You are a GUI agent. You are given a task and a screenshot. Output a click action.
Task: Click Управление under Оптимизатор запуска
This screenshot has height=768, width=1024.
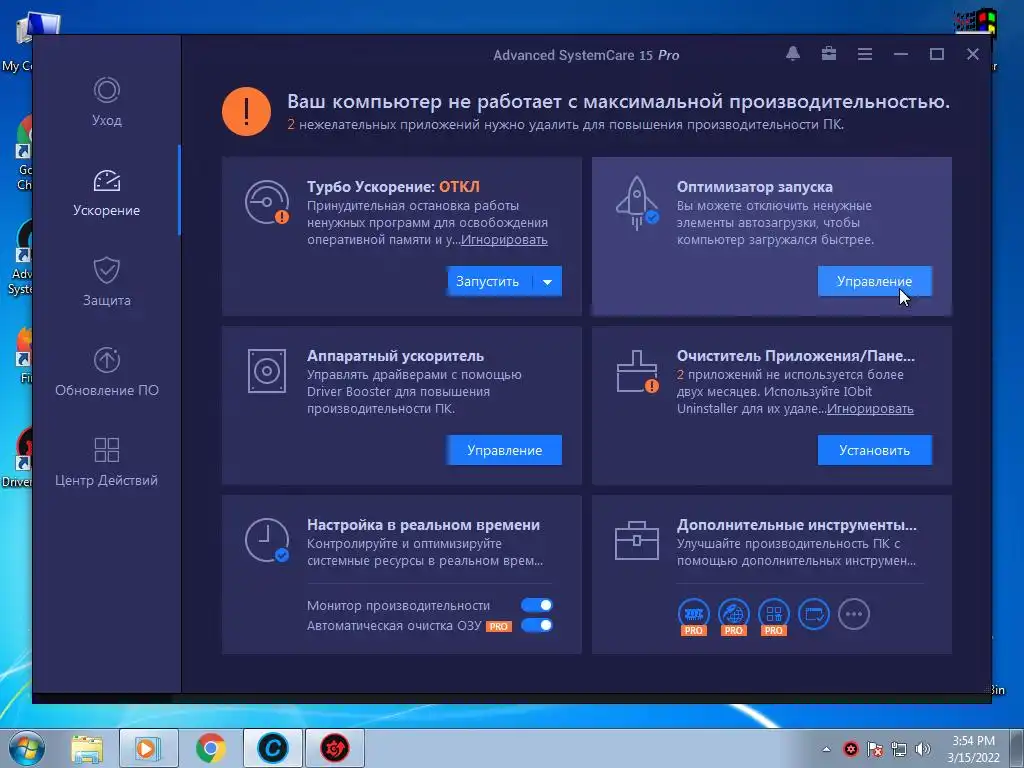(874, 281)
